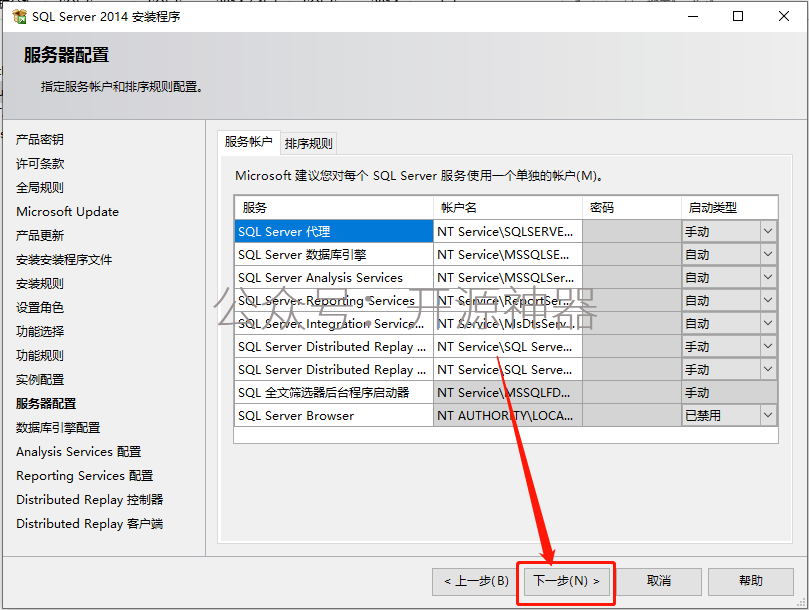Click the SQL Server setup title bar icon

tap(20, 17)
